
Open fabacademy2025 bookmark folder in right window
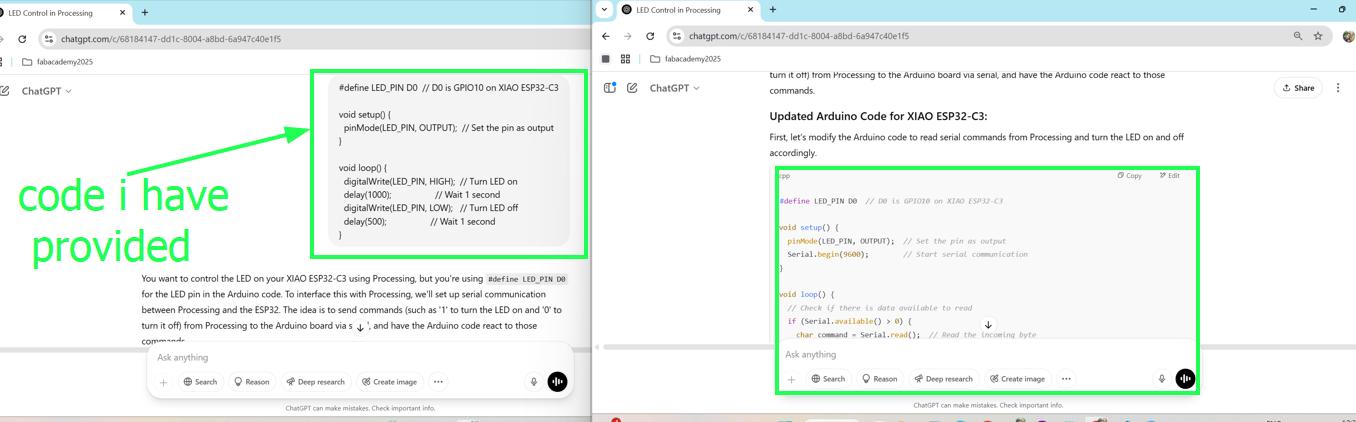tap(686, 59)
